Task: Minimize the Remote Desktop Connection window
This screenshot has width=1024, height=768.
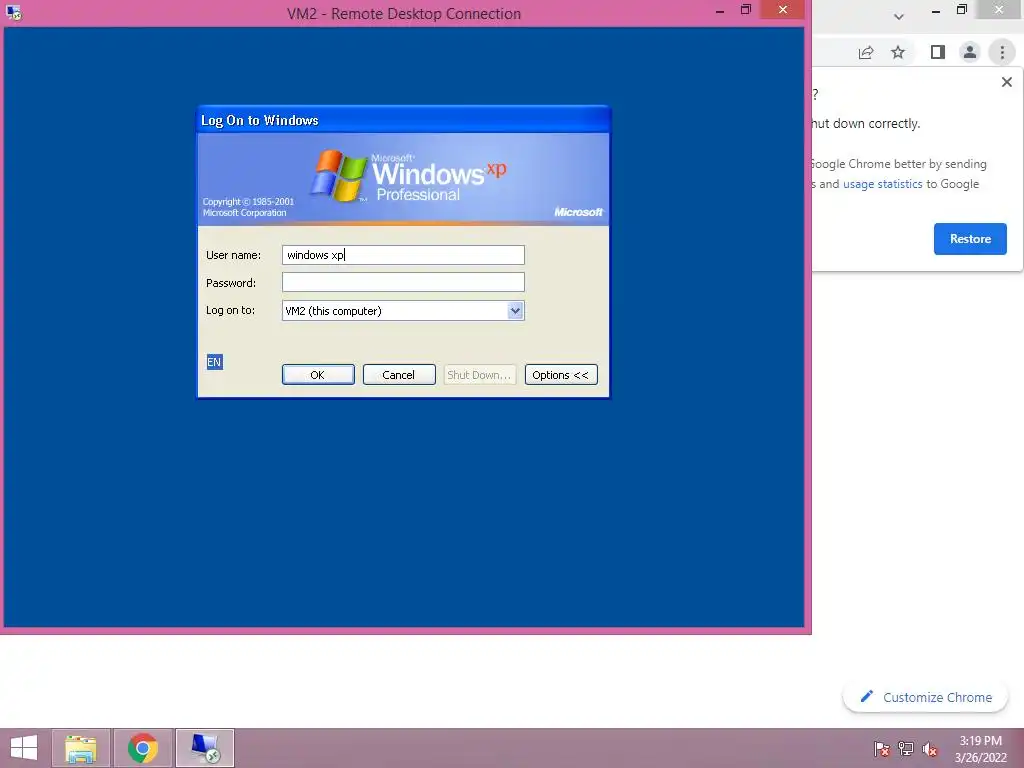Action: point(720,10)
